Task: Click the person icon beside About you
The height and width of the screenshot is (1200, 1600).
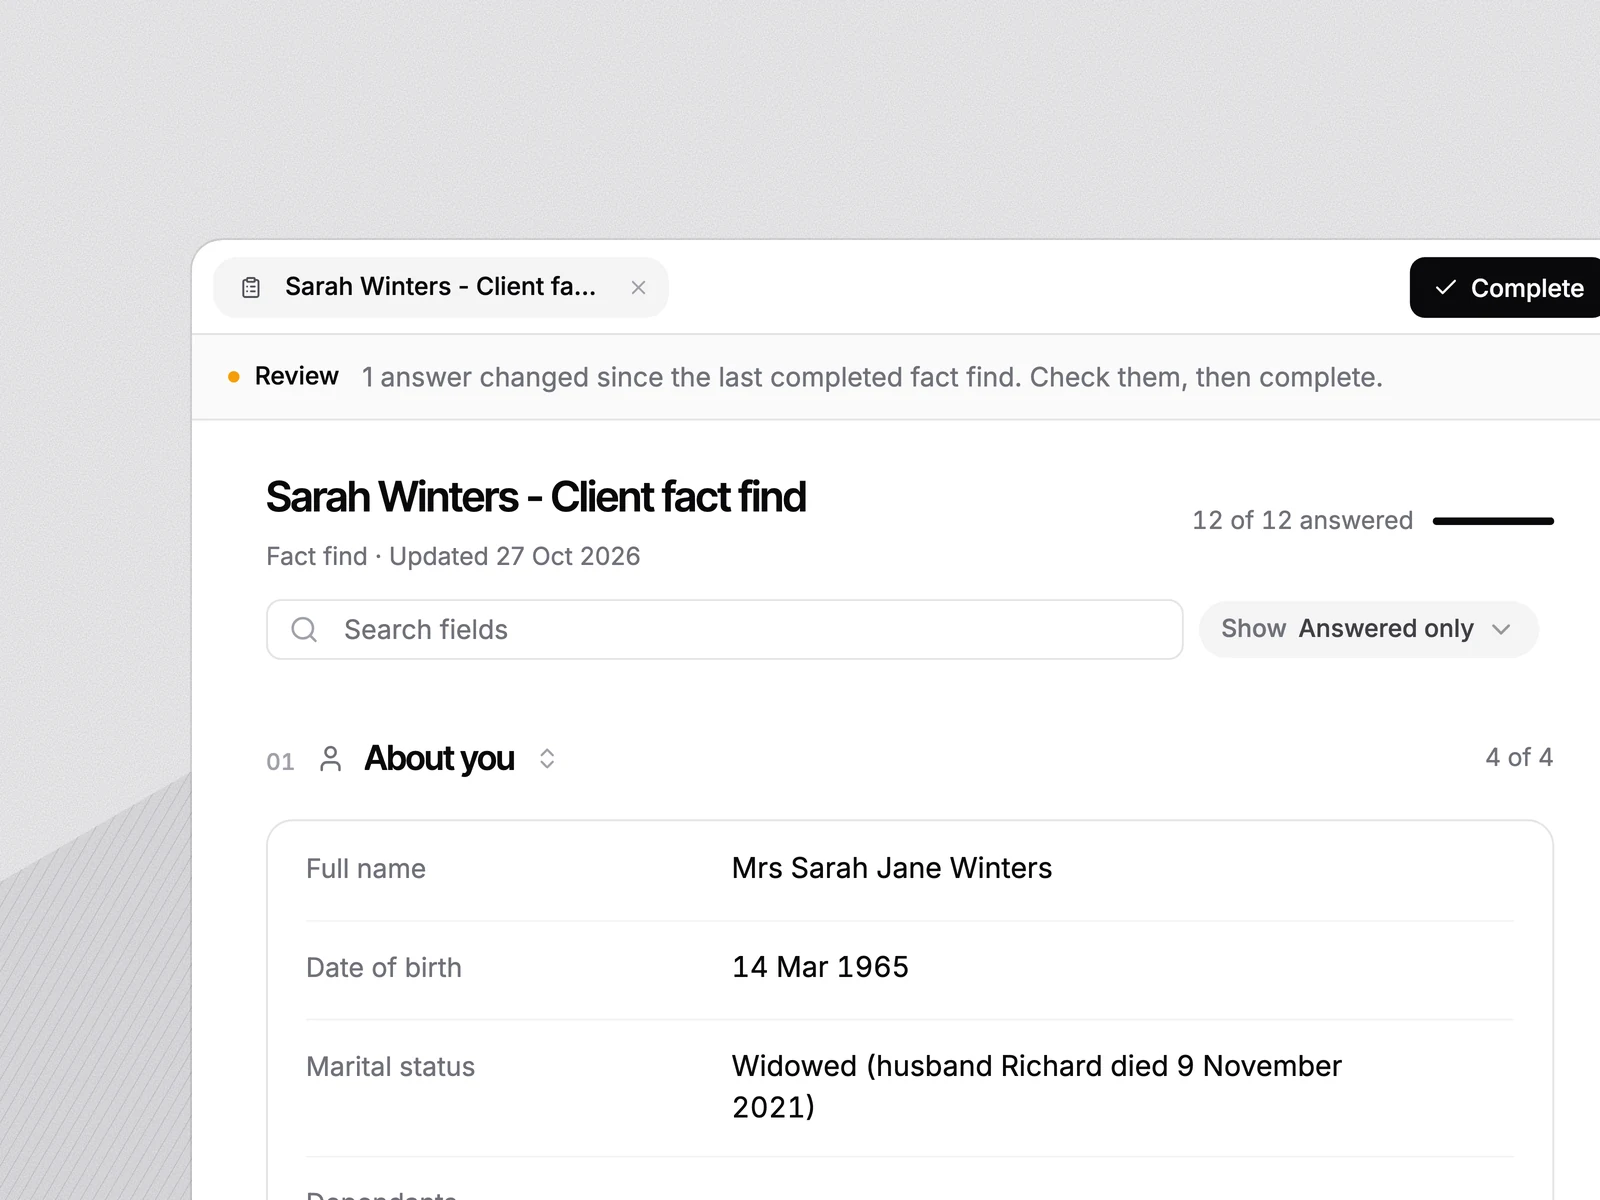Action: point(330,759)
